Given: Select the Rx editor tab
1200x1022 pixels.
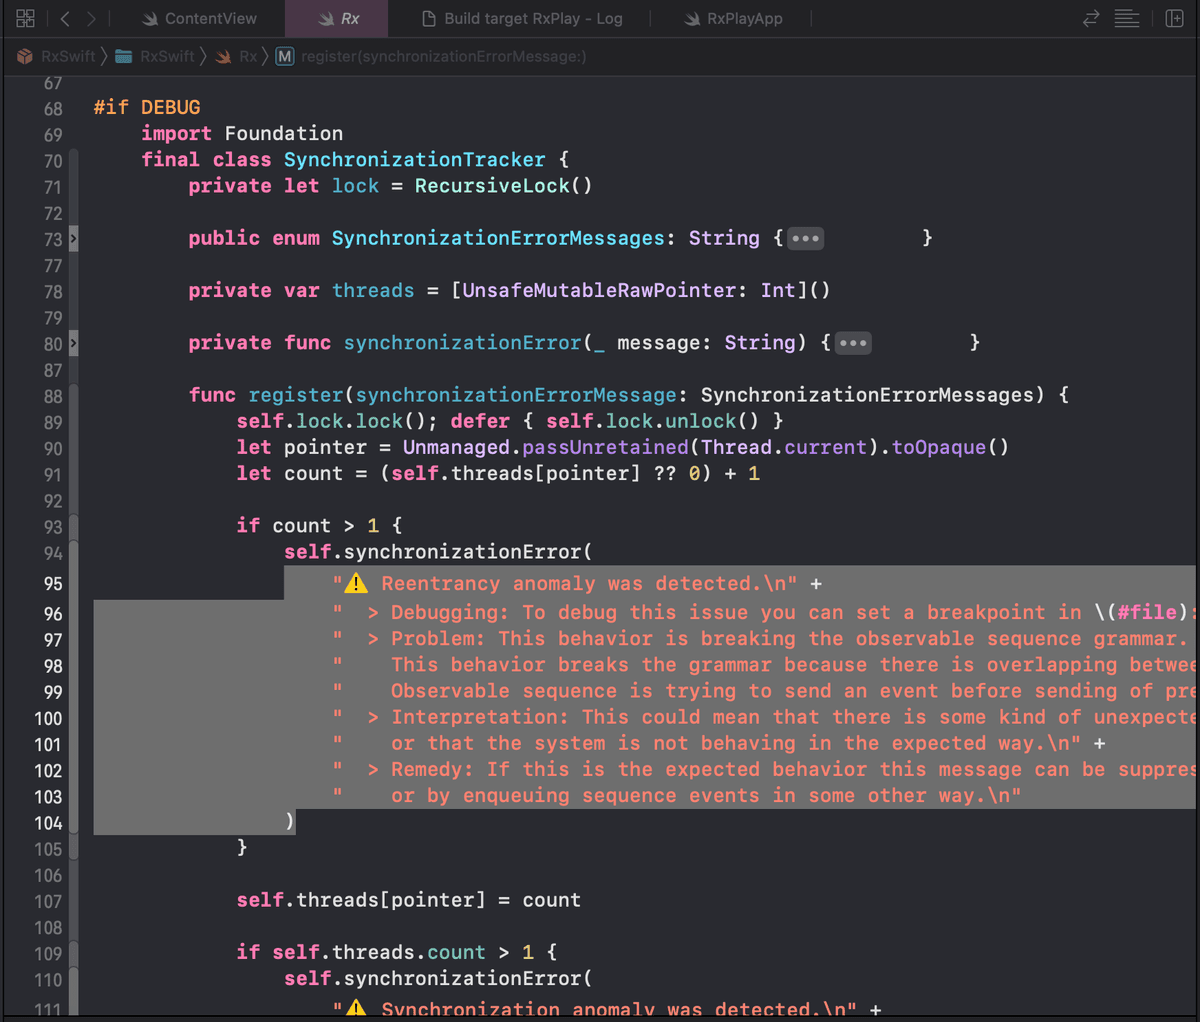Looking at the screenshot, I should (x=339, y=18).
